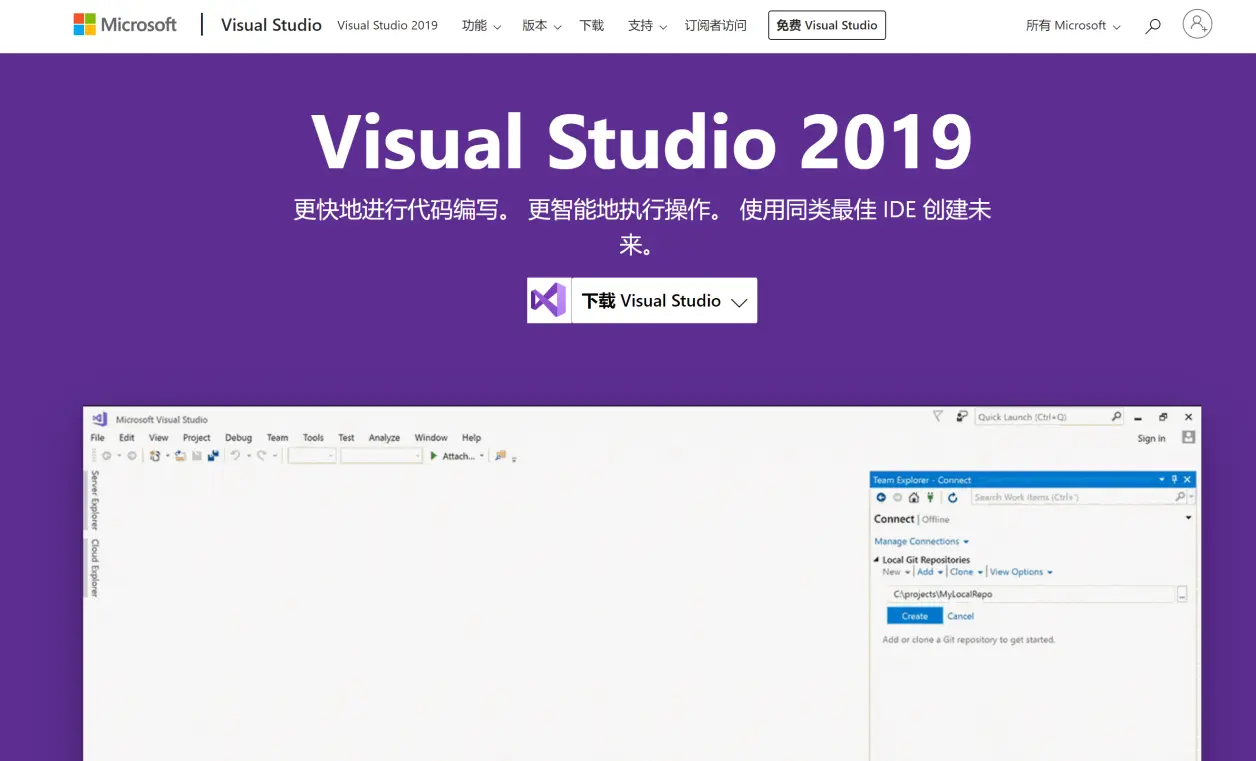The width and height of the screenshot is (1256, 761).
Task: Click the 订阅者访问 link
Action: click(x=716, y=26)
